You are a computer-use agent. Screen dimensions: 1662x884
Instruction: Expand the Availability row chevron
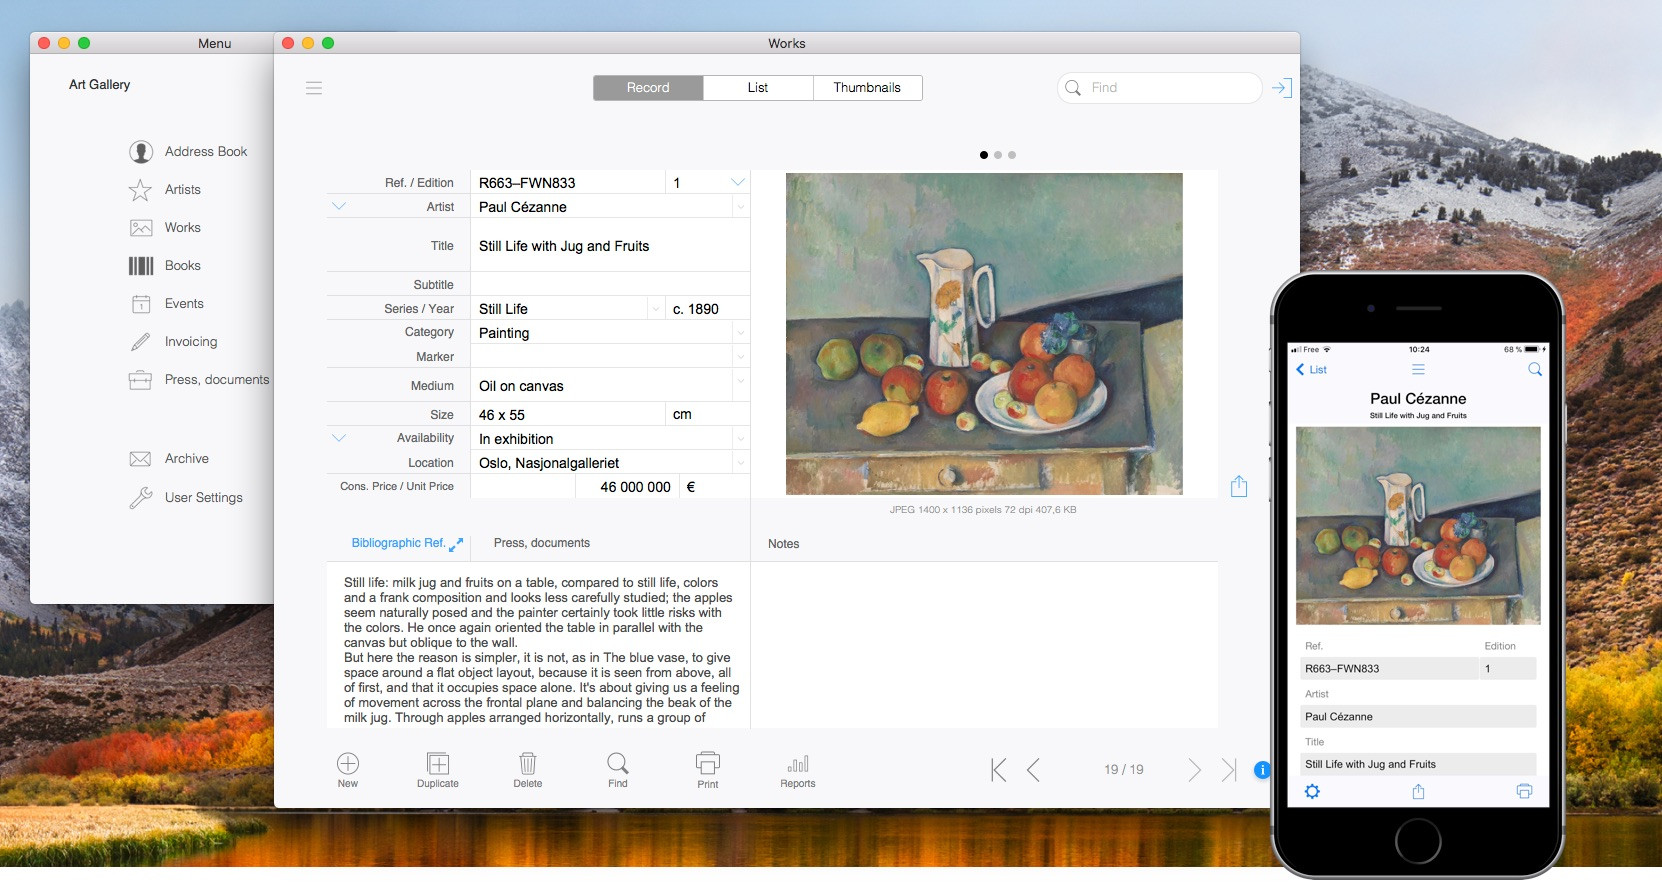(339, 438)
